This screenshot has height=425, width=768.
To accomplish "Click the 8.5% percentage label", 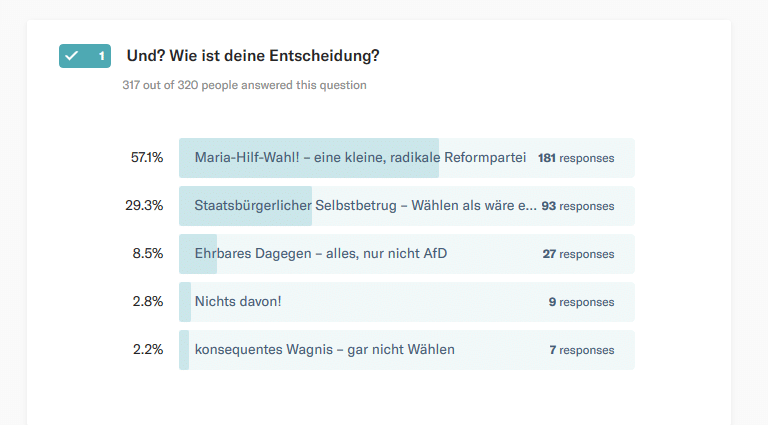I will 148,254.
